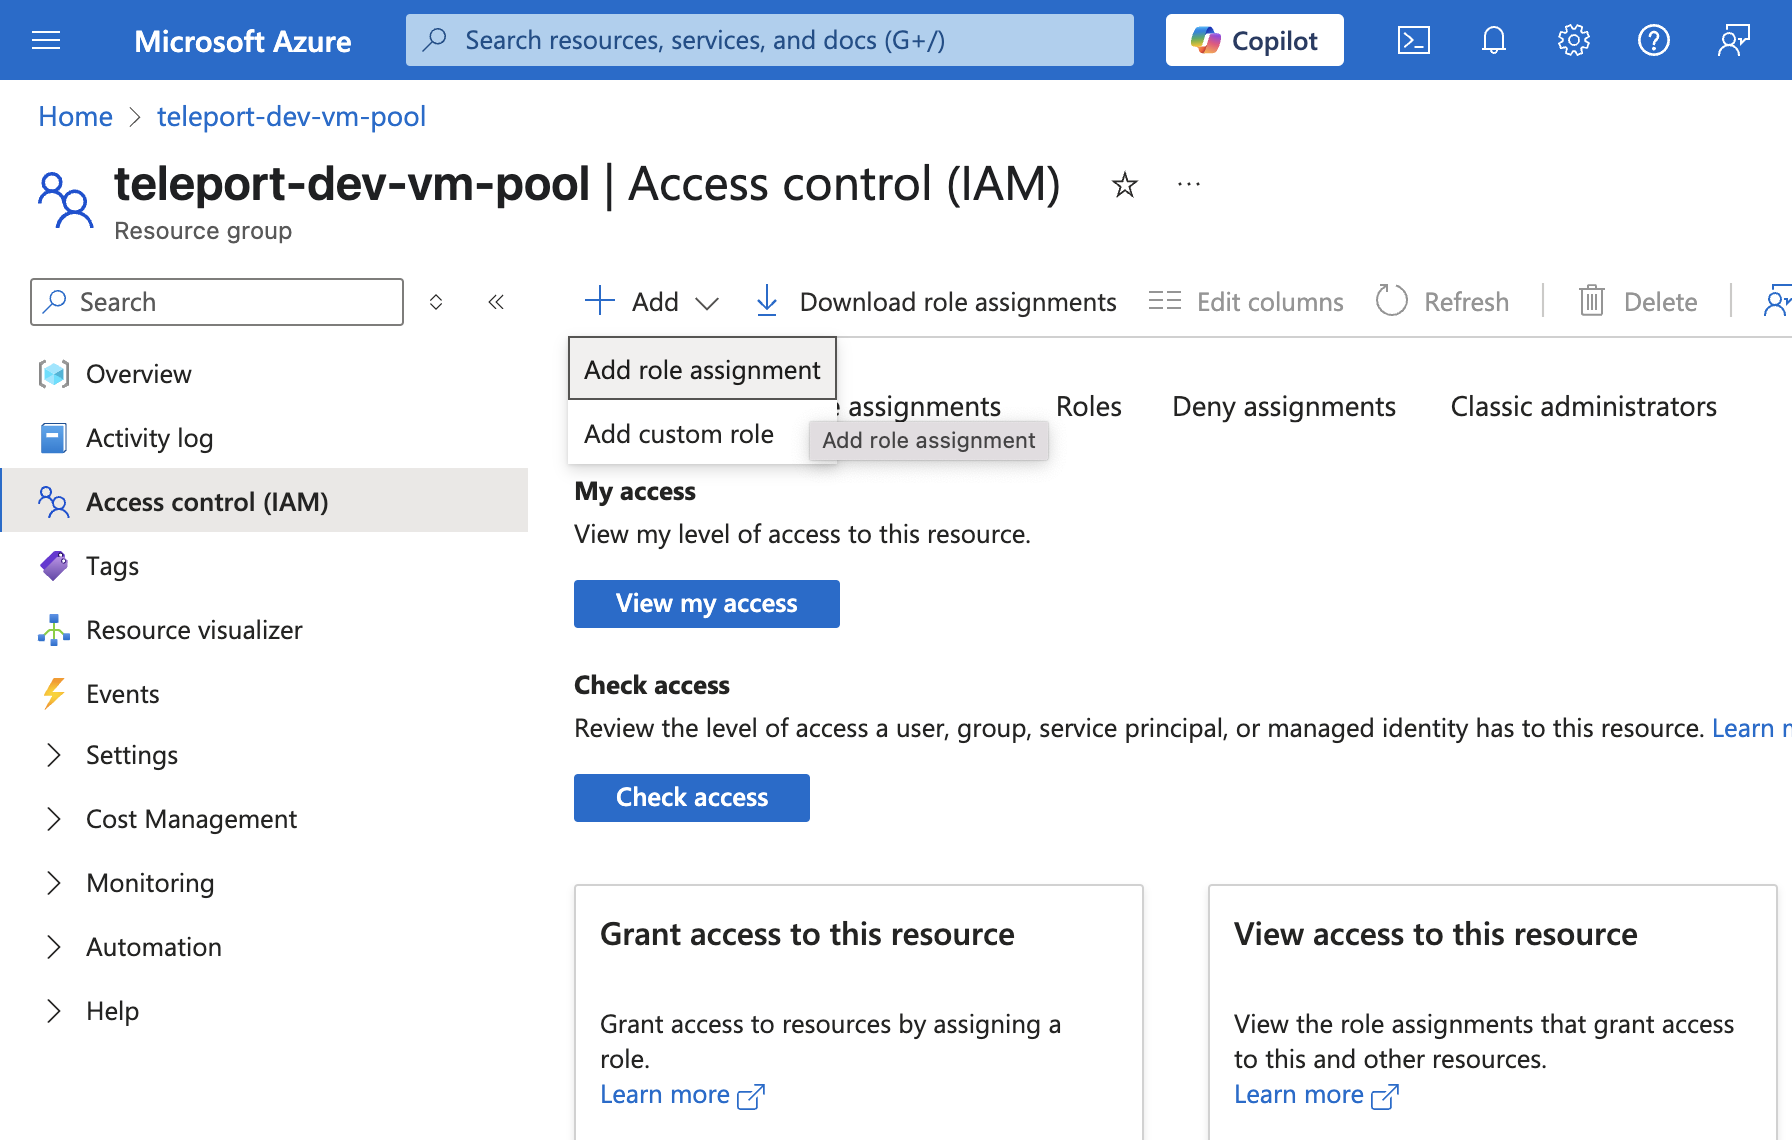Click the Edit columns icon

coord(1164,301)
